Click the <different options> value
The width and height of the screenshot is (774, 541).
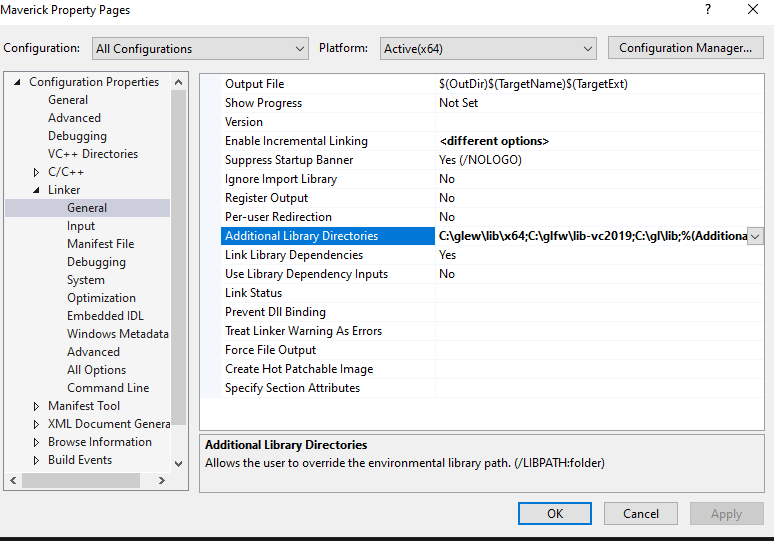click(494, 141)
